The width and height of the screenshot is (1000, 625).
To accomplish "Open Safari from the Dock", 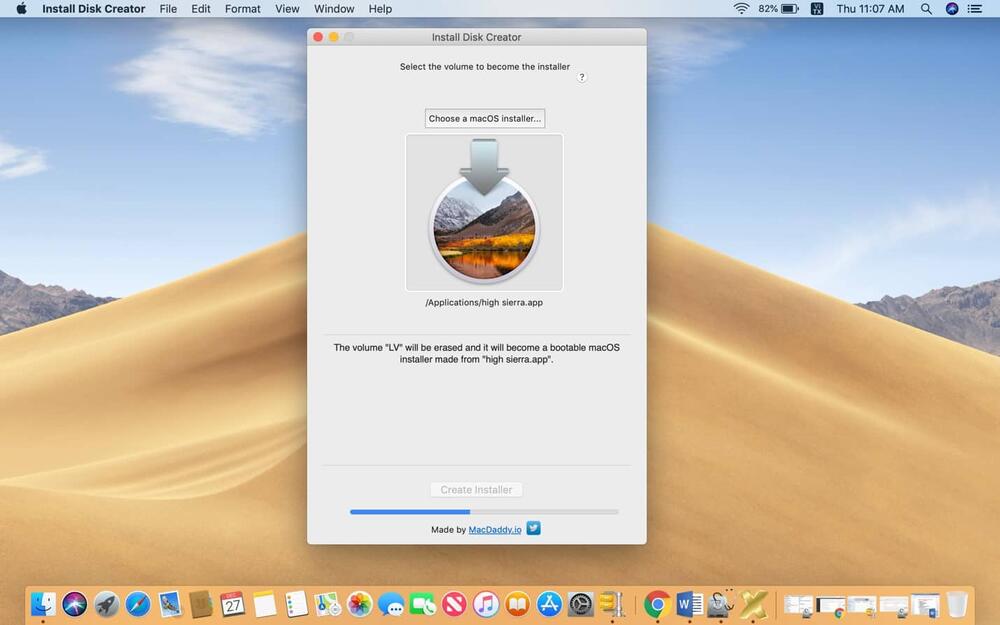I will (x=138, y=604).
